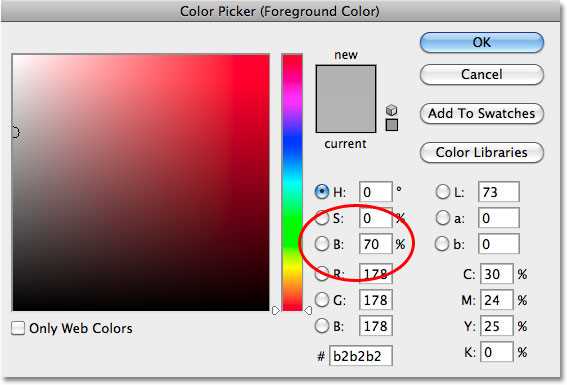
Task: Click the circular color field marker
Action: click(x=15, y=132)
